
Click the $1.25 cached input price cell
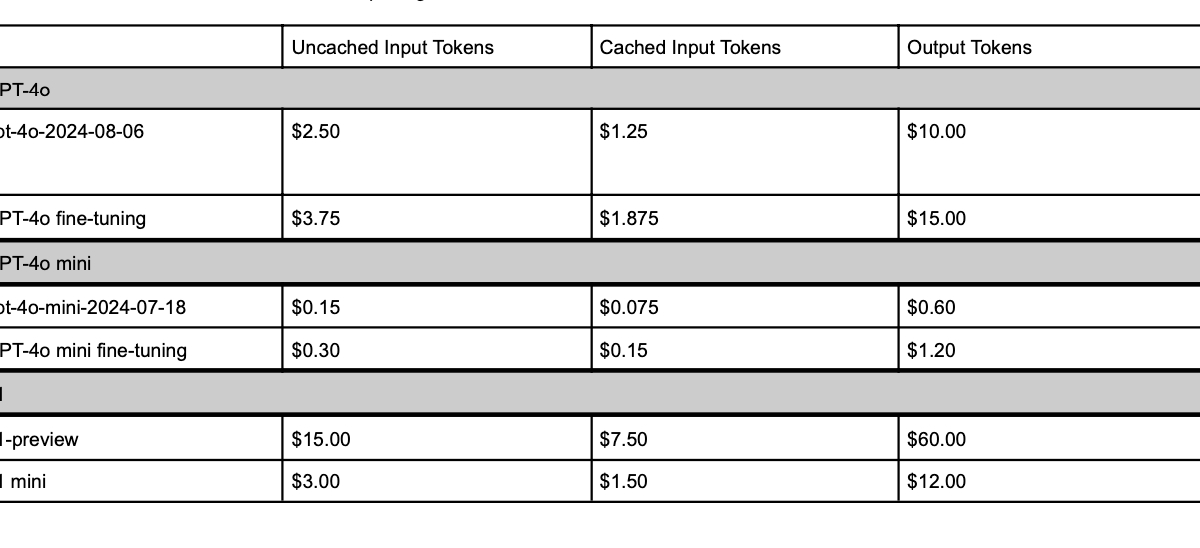(623, 131)
